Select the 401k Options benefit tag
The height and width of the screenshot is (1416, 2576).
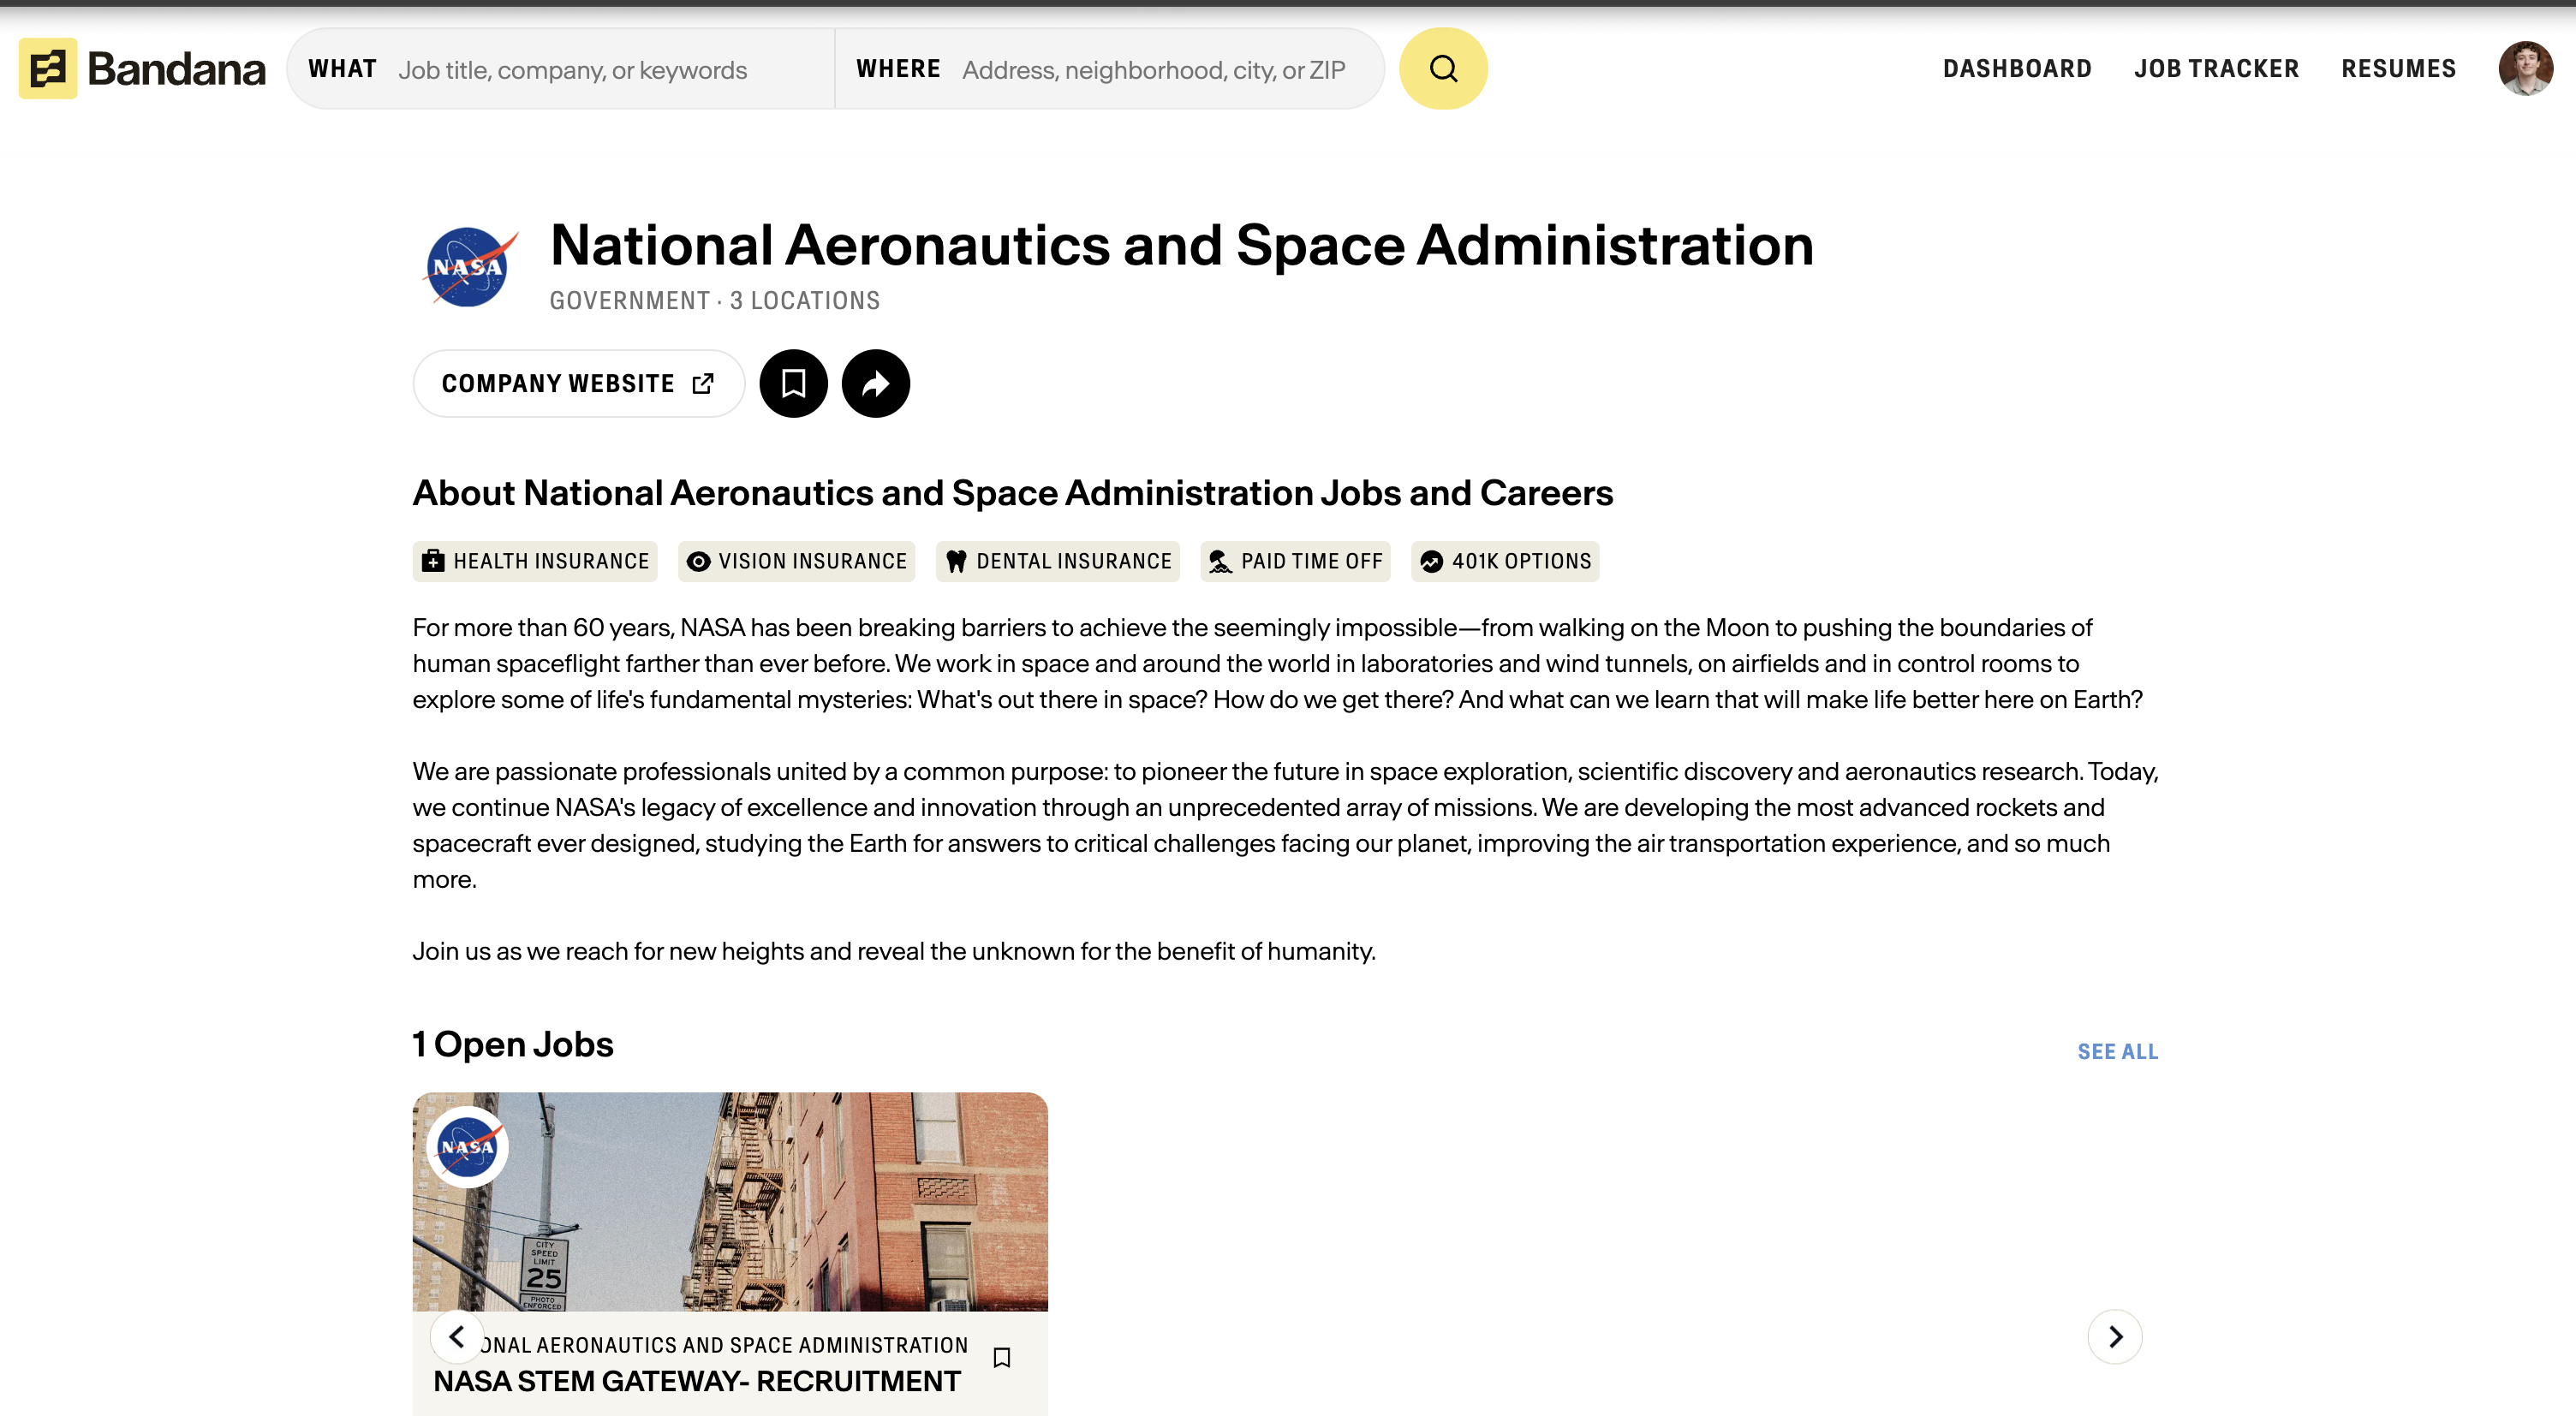click(x=1504, y=561)
